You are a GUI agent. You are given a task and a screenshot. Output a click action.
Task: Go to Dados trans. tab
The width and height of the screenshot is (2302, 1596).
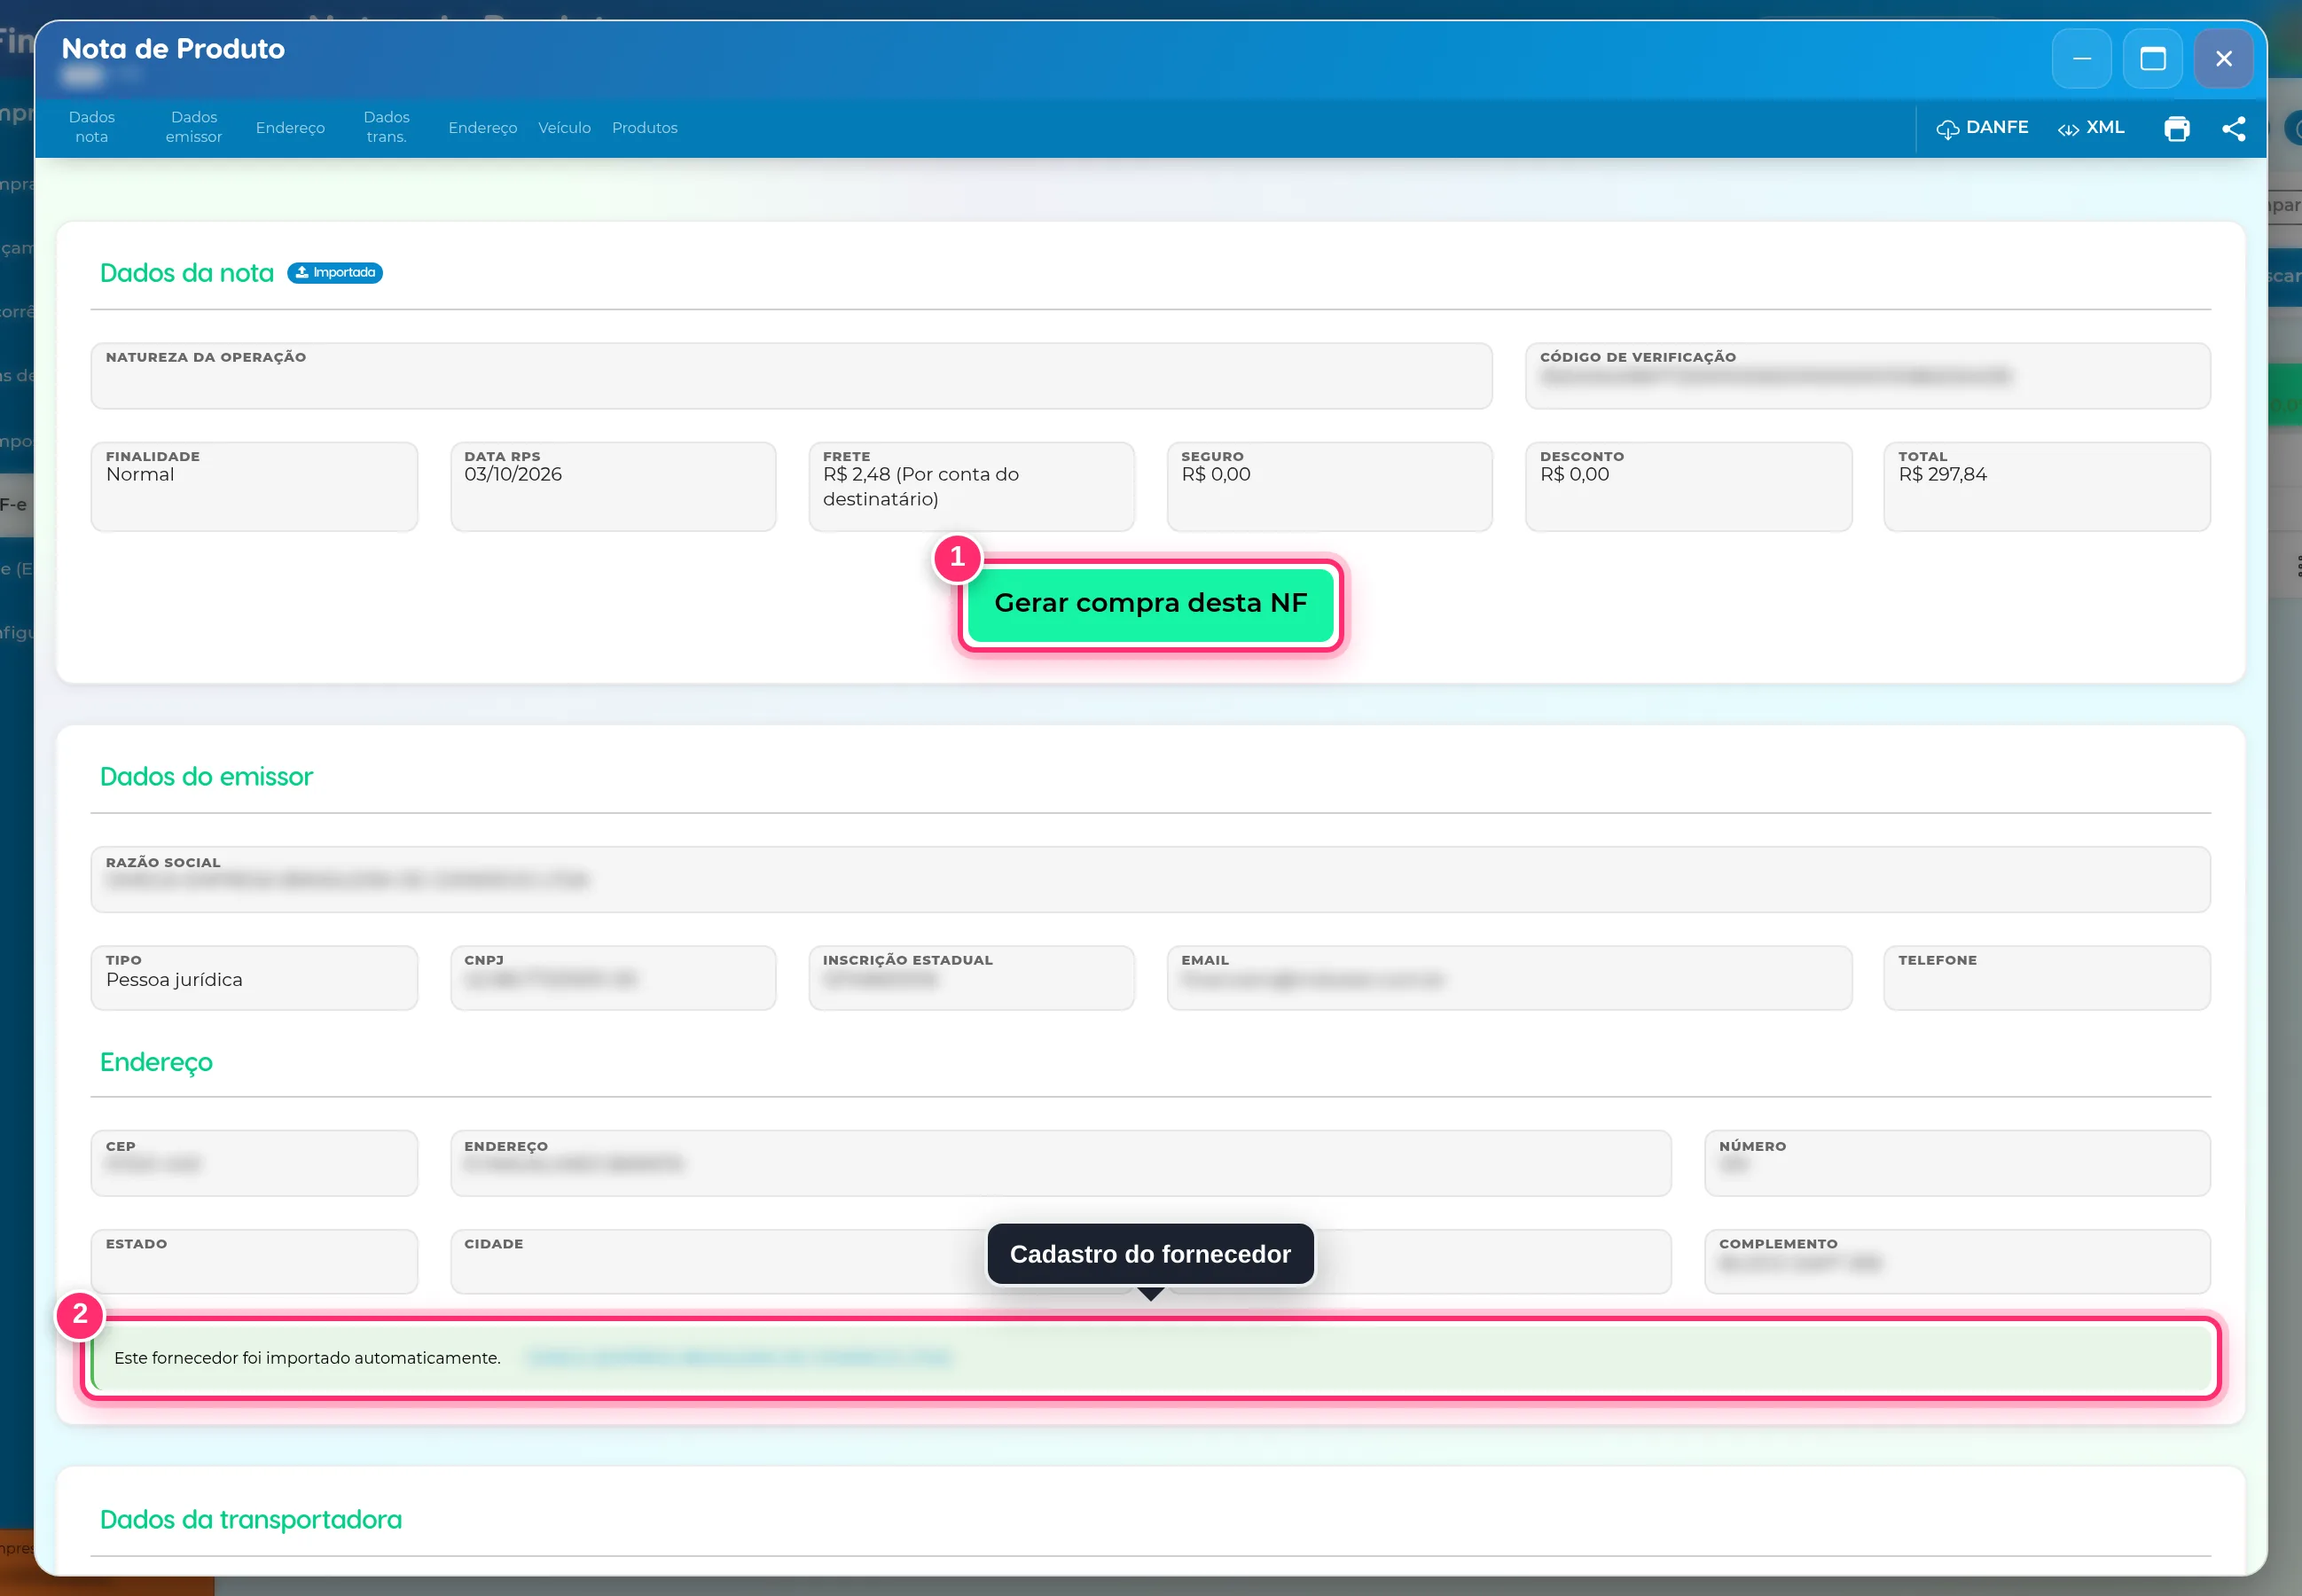387,127
